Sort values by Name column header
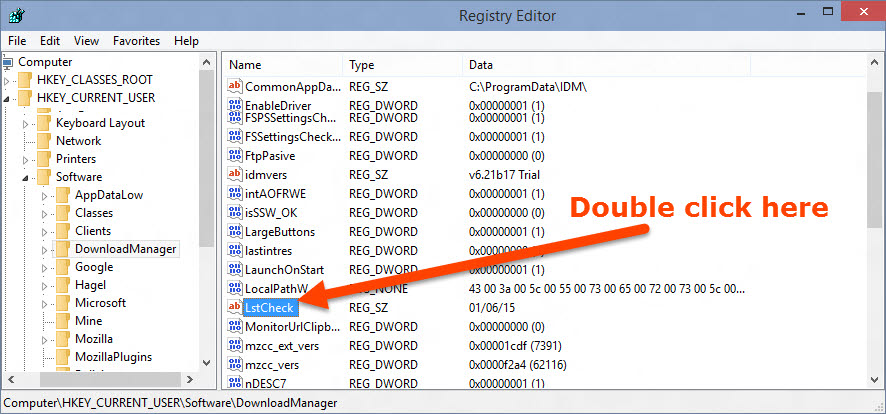Viewport: 886px width, 414px height. click(280, 65)
